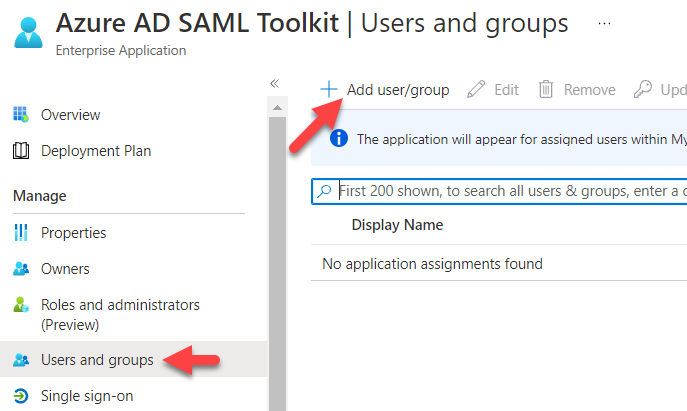The image size is (687, 411).
Task: Click the blue information icon in banner
Action: [338, 139]
